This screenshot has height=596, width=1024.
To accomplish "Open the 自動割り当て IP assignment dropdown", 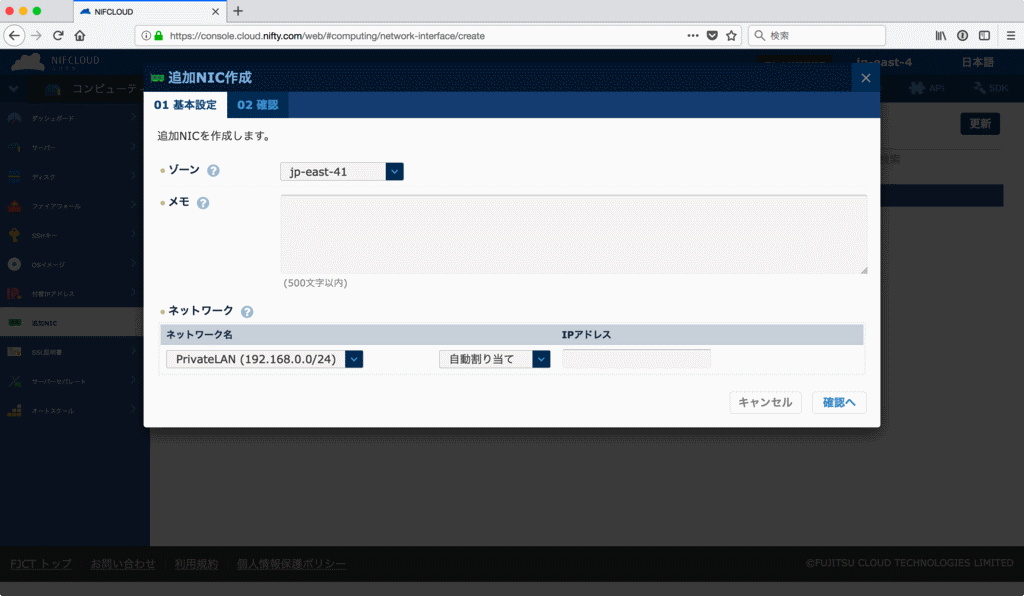I will pos(494,359).
